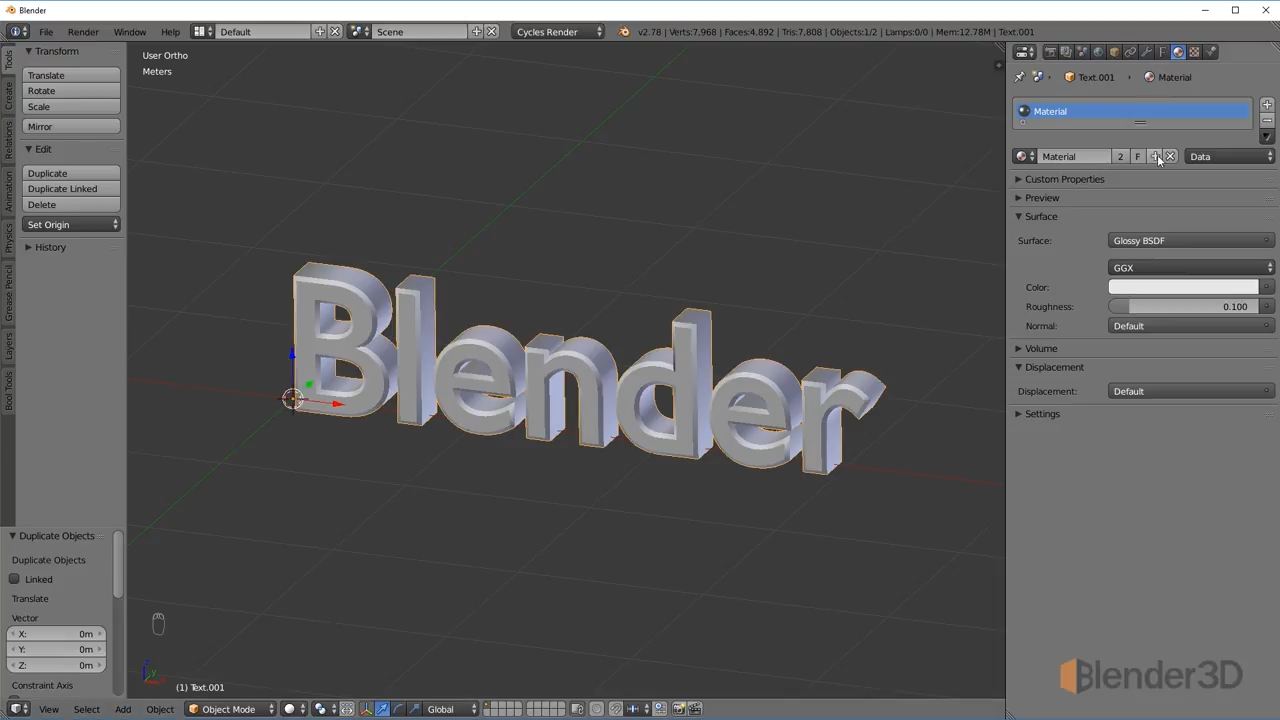Open the Cycles Render engine dropdown

(559, 32)
